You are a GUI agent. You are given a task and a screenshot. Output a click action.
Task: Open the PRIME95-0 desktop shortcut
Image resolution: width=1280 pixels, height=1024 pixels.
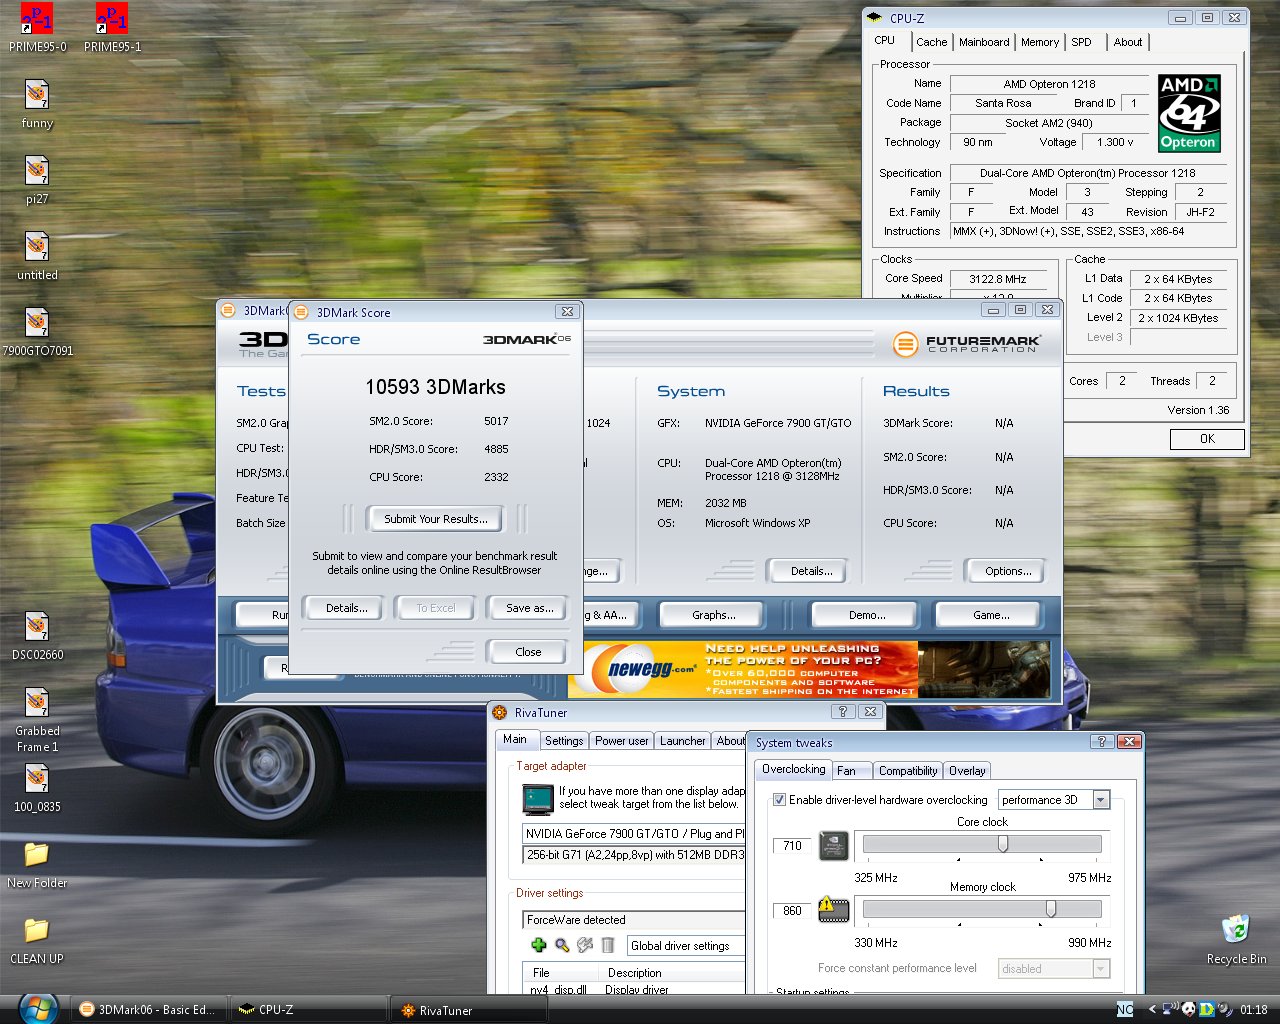point(37,27)
